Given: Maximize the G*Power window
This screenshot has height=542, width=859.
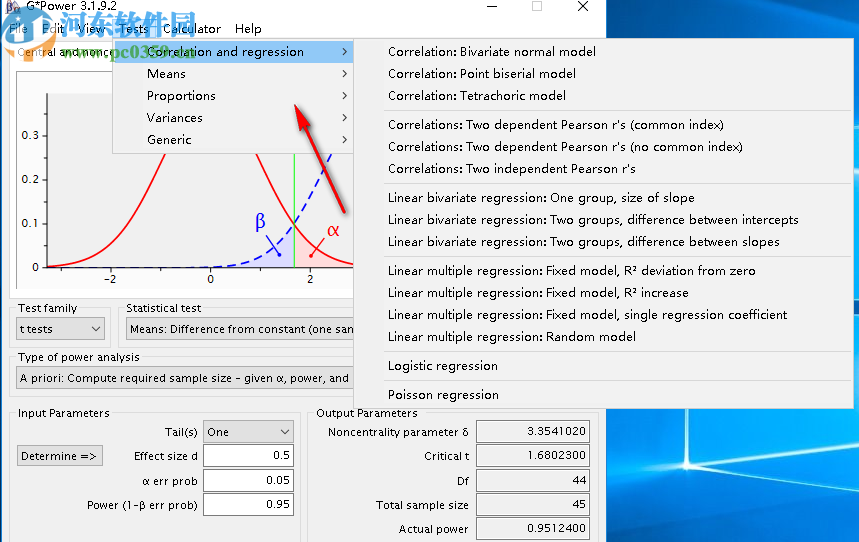Looking at the screenshot, I should 537,7.
